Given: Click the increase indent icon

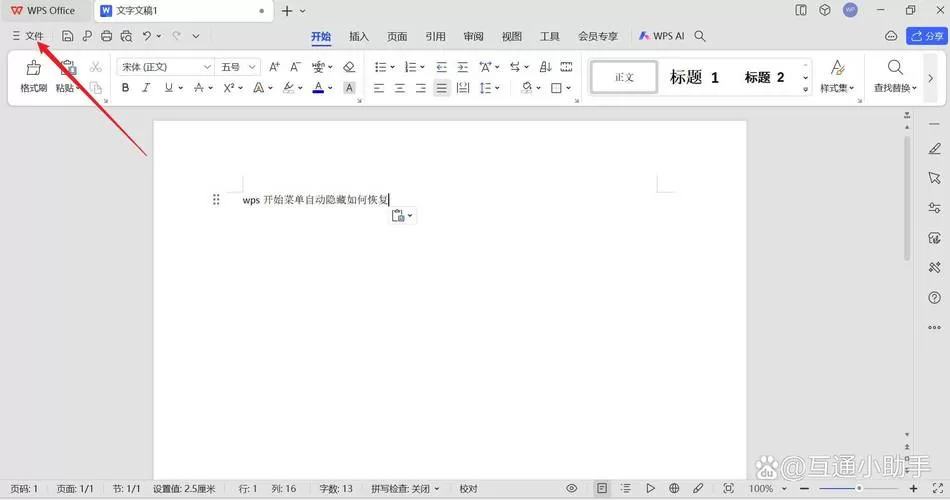Looking at the screenshot, I should point(463,67).
